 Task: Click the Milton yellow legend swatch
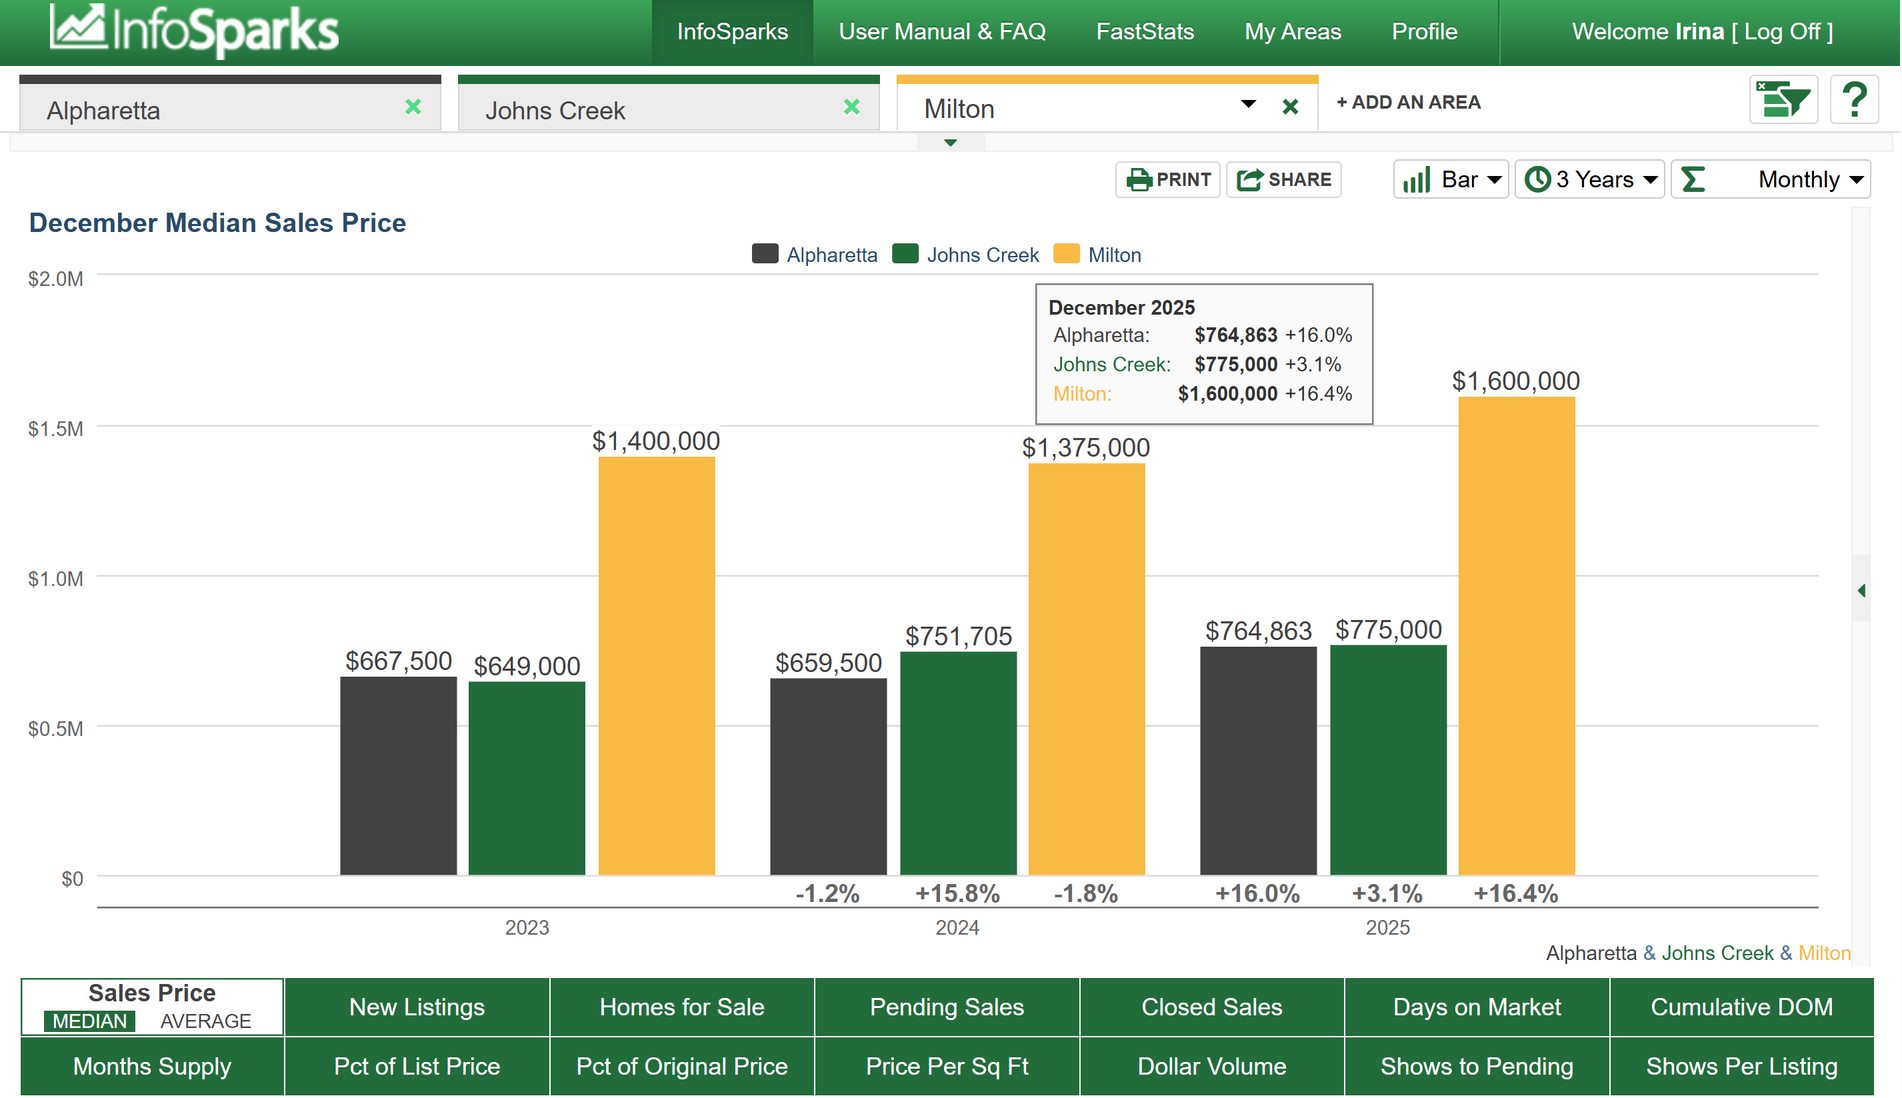1067,254
